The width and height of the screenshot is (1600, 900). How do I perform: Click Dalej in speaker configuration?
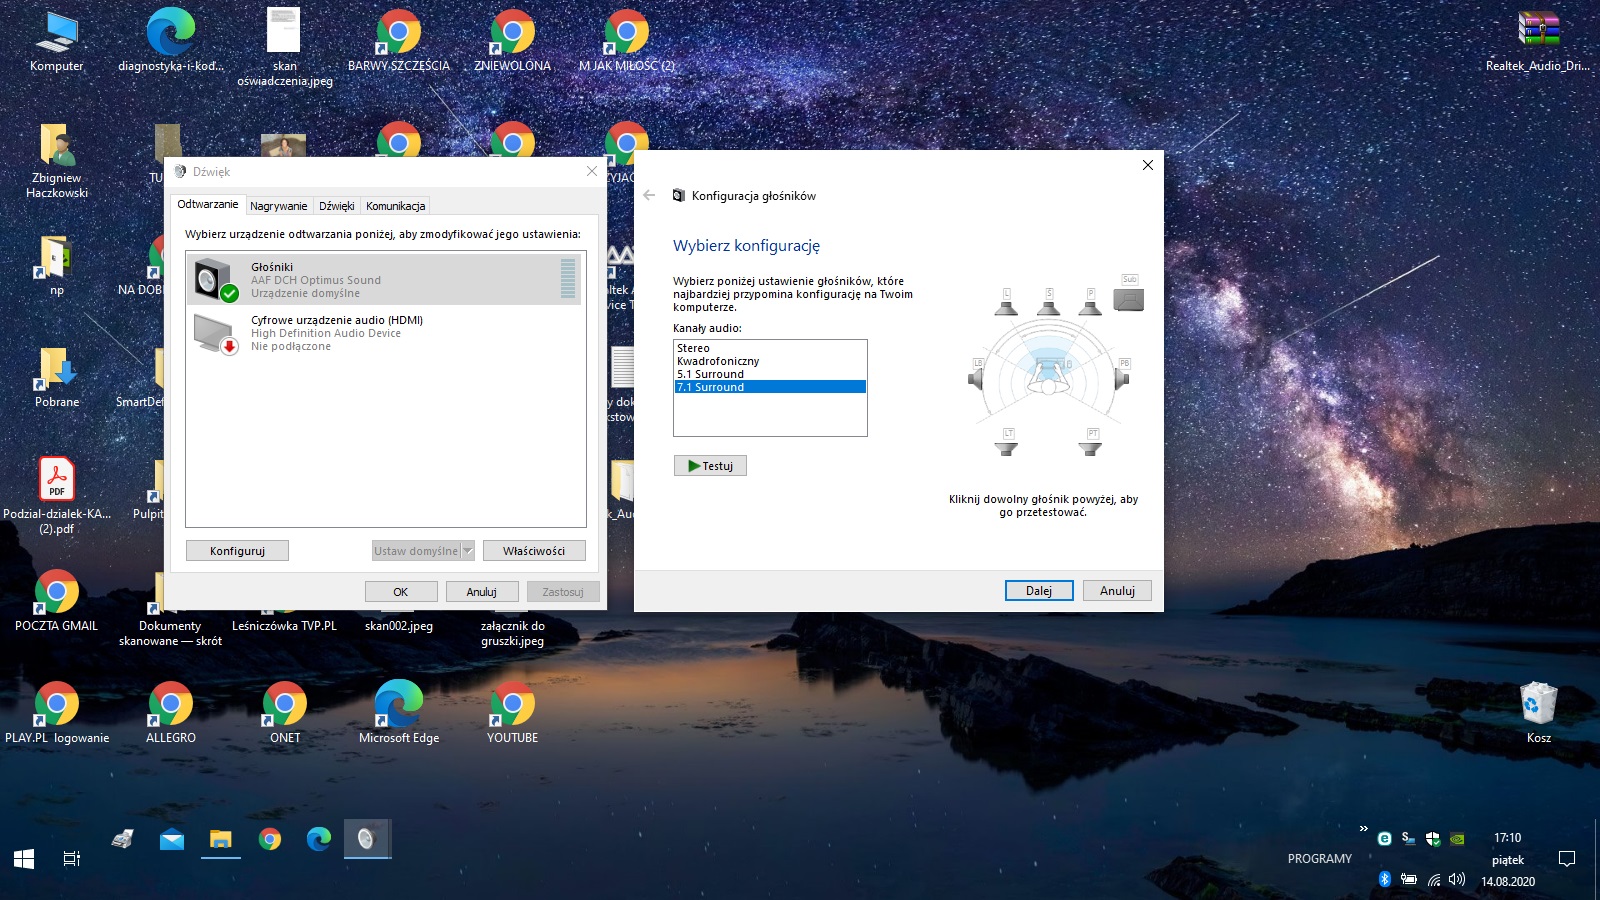tap(1039, 591)
